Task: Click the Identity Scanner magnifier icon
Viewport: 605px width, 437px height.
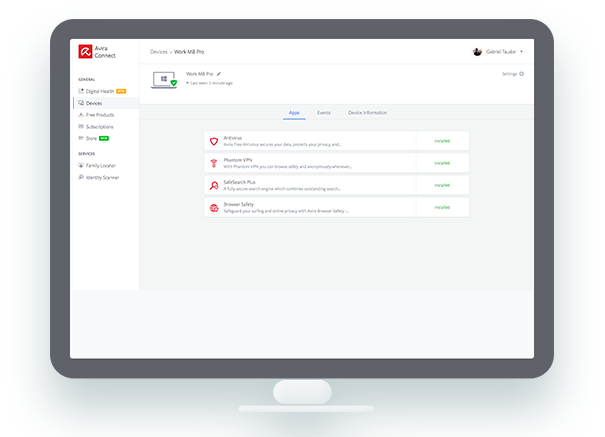Action: tap(81, 177)
